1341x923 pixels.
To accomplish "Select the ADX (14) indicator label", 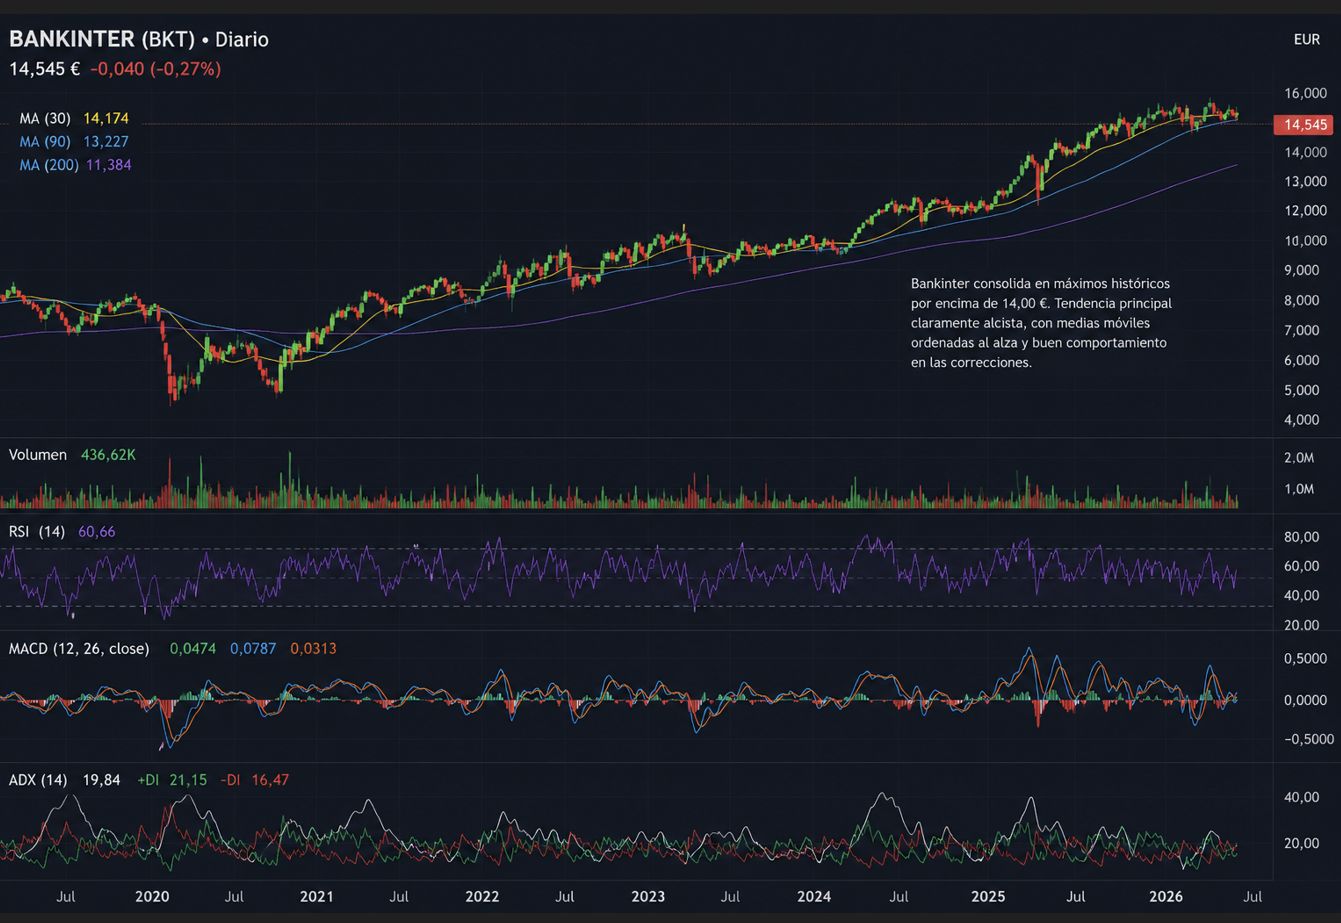I will click(38, 780).
